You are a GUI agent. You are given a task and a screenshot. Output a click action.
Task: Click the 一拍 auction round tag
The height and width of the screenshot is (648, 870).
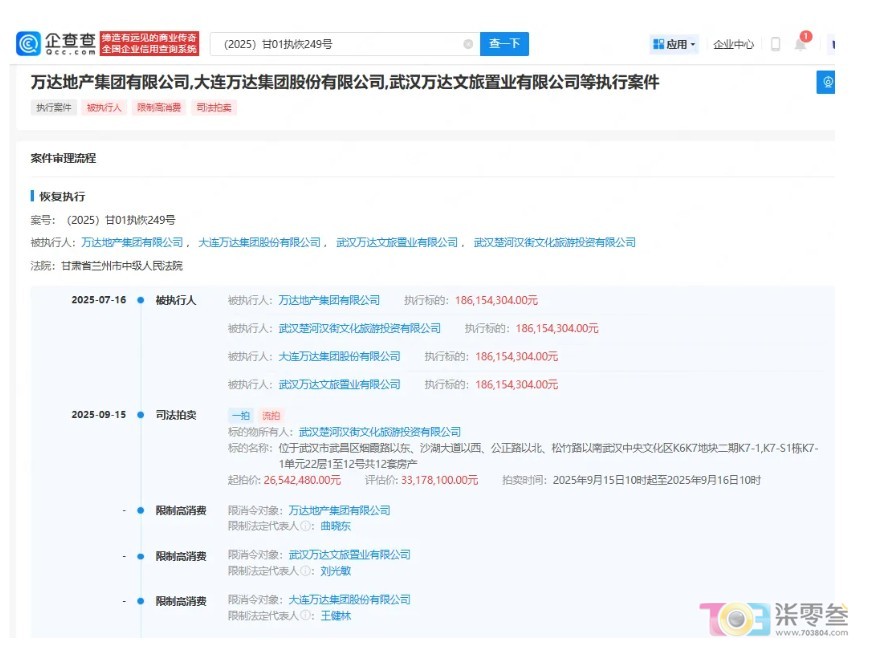[x=240, y=415]
